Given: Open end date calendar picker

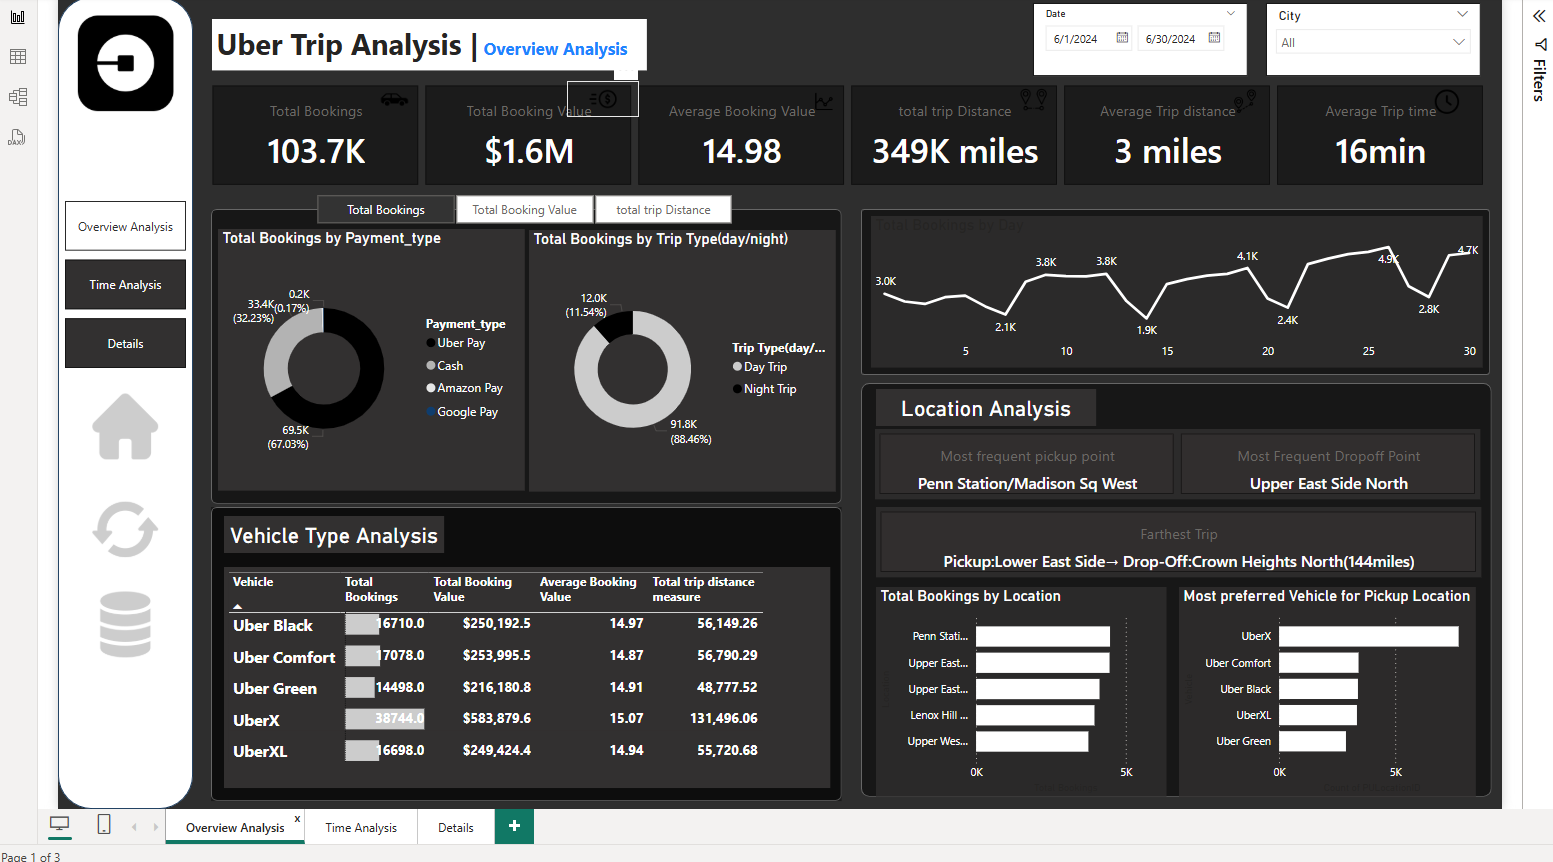Looking at the screenshot, I should point(1214,38).
